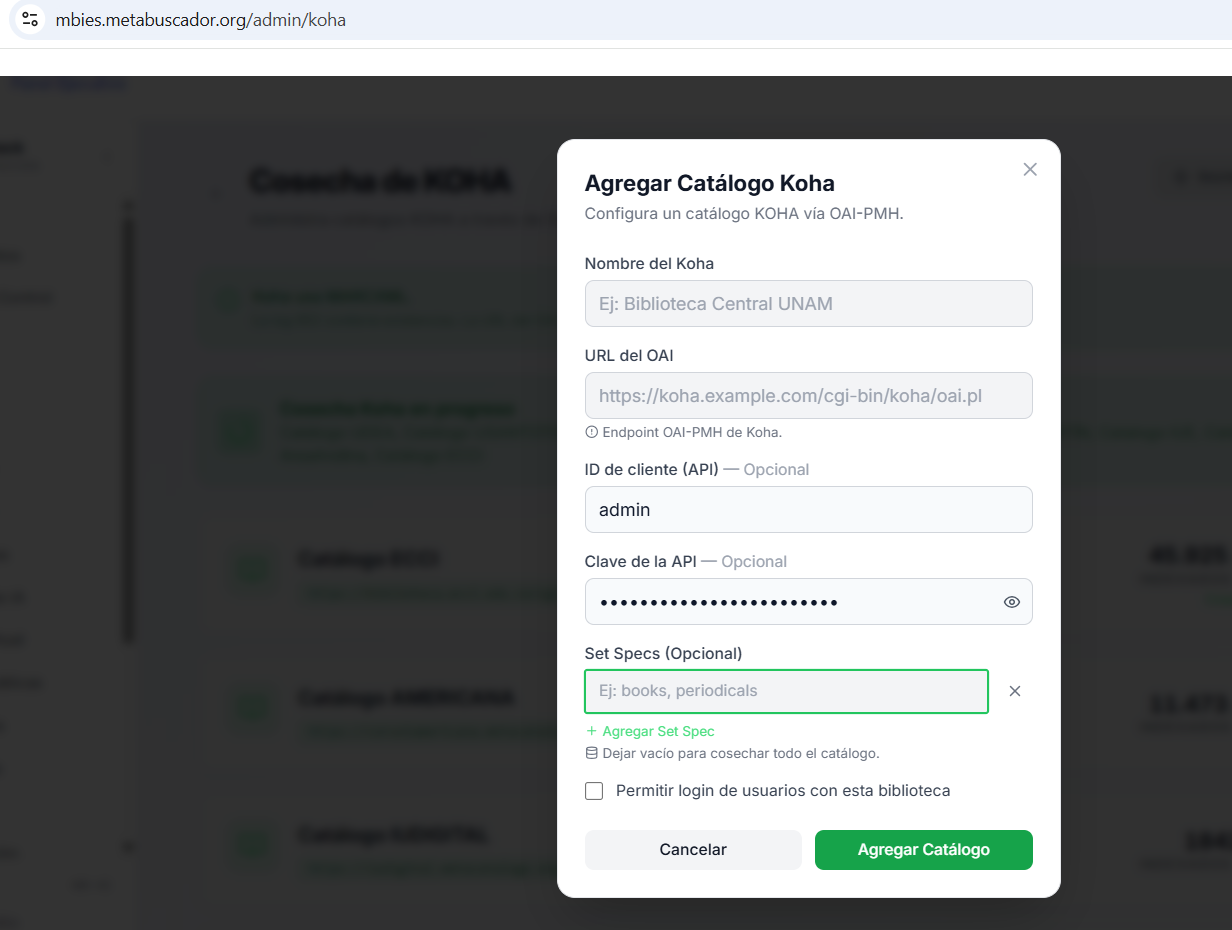
Task: Close the Agregar Catálogo Koha dialog
Action: (1030, 170)
